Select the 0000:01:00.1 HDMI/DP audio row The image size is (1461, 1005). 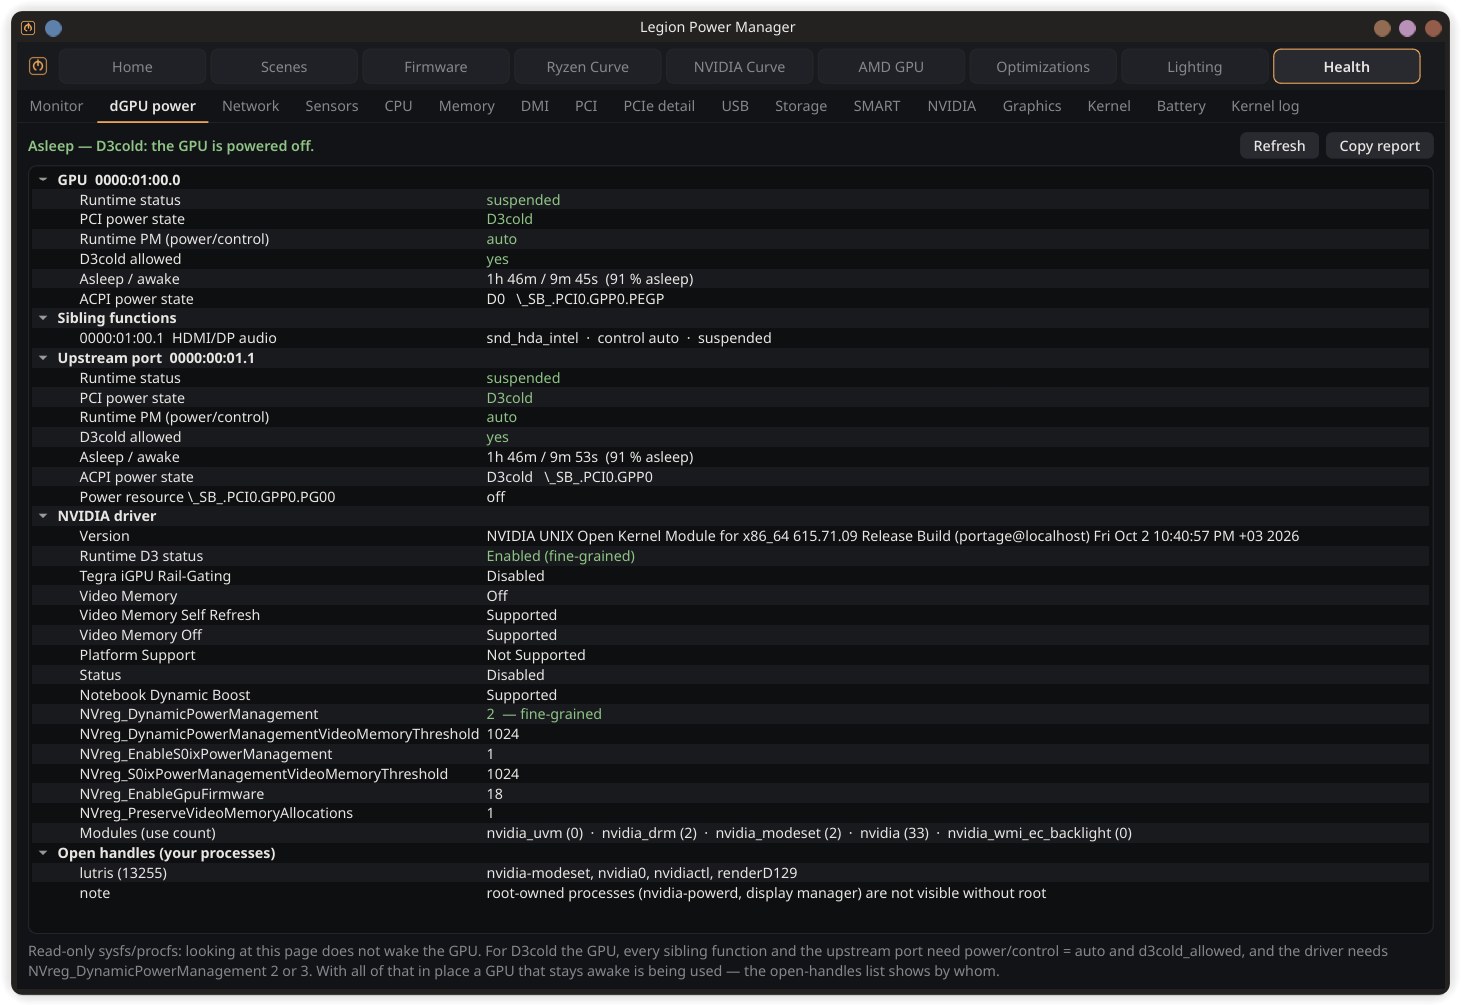click(x=730, y=338)
